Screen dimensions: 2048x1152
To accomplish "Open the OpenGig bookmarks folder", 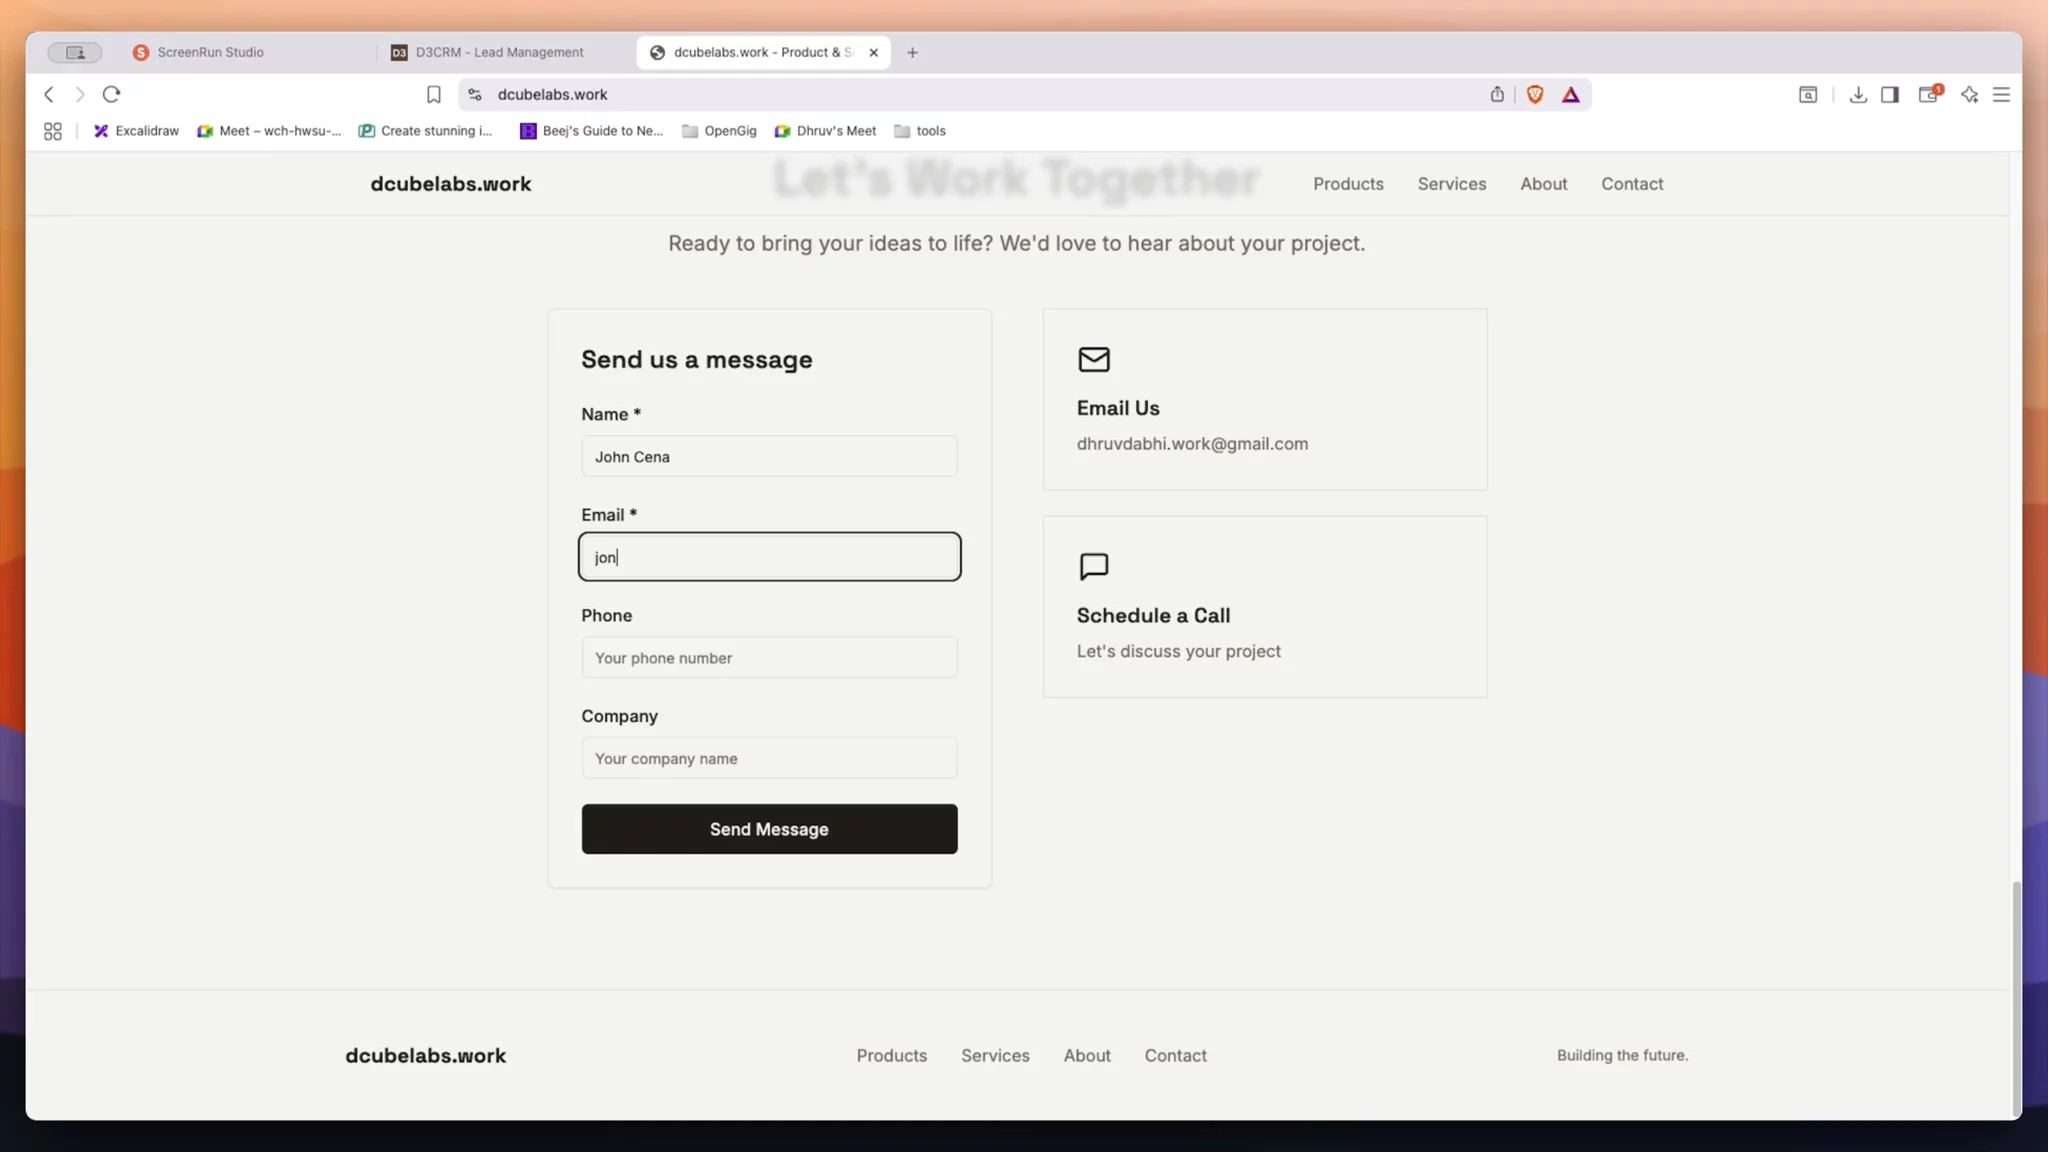I will tap(719, 131).
